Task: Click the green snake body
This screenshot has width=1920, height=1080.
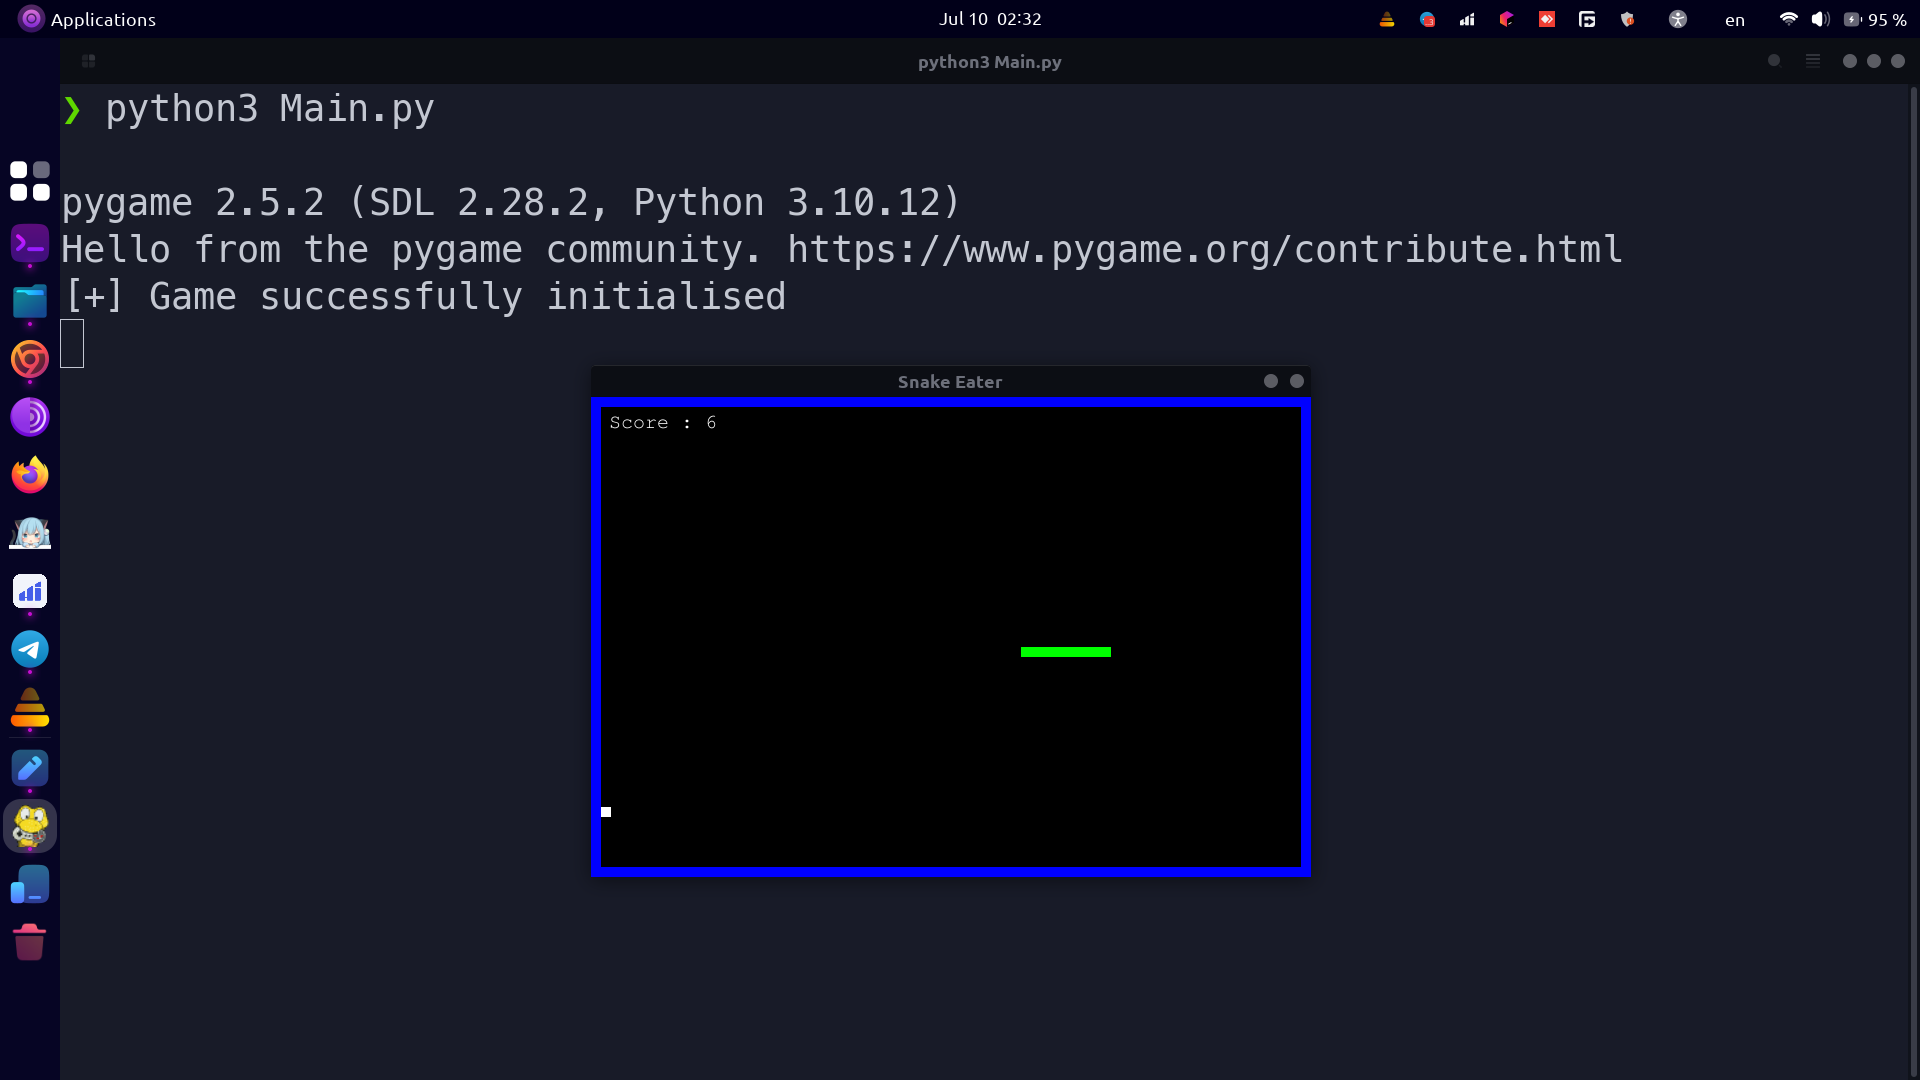Action: click(x=1066, y=652)
